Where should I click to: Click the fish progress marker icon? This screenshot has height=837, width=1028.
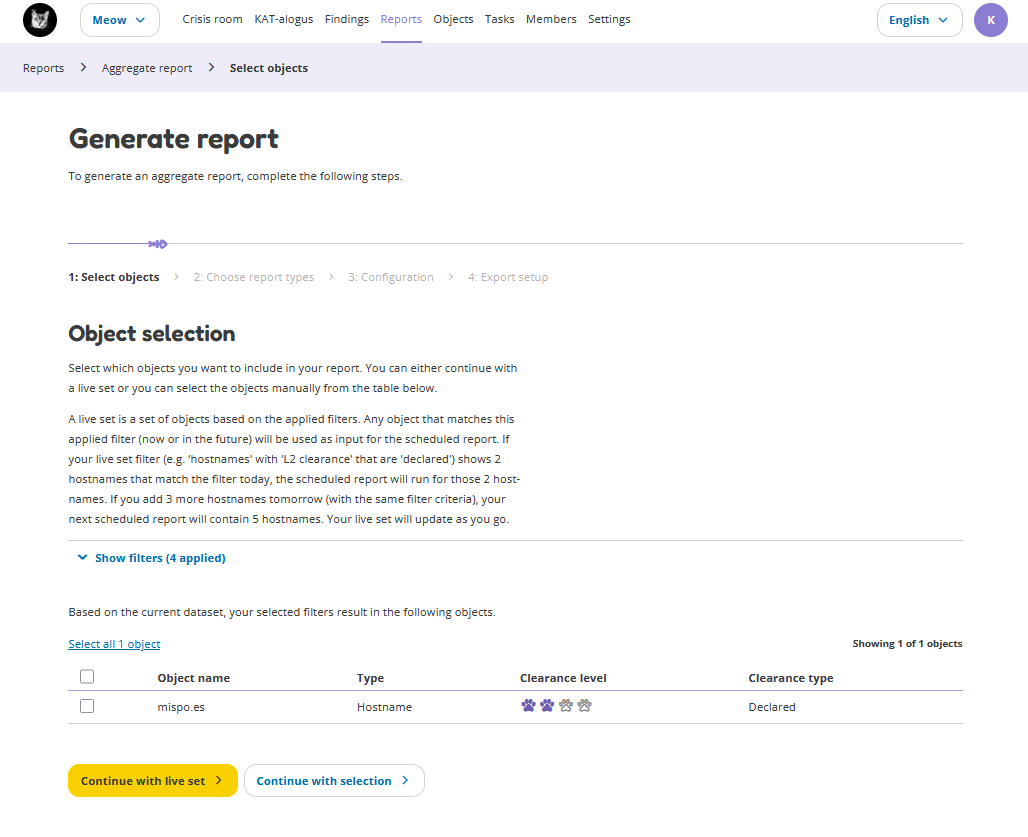click(x=158, y=244)
